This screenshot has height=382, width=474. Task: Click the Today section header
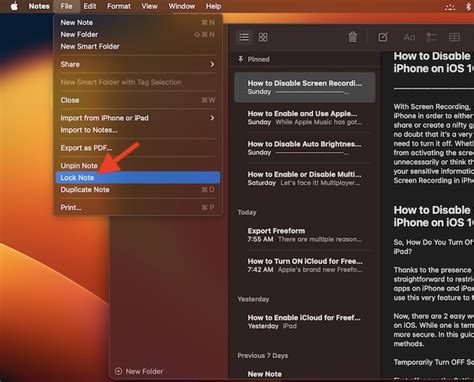click(247, 212)
